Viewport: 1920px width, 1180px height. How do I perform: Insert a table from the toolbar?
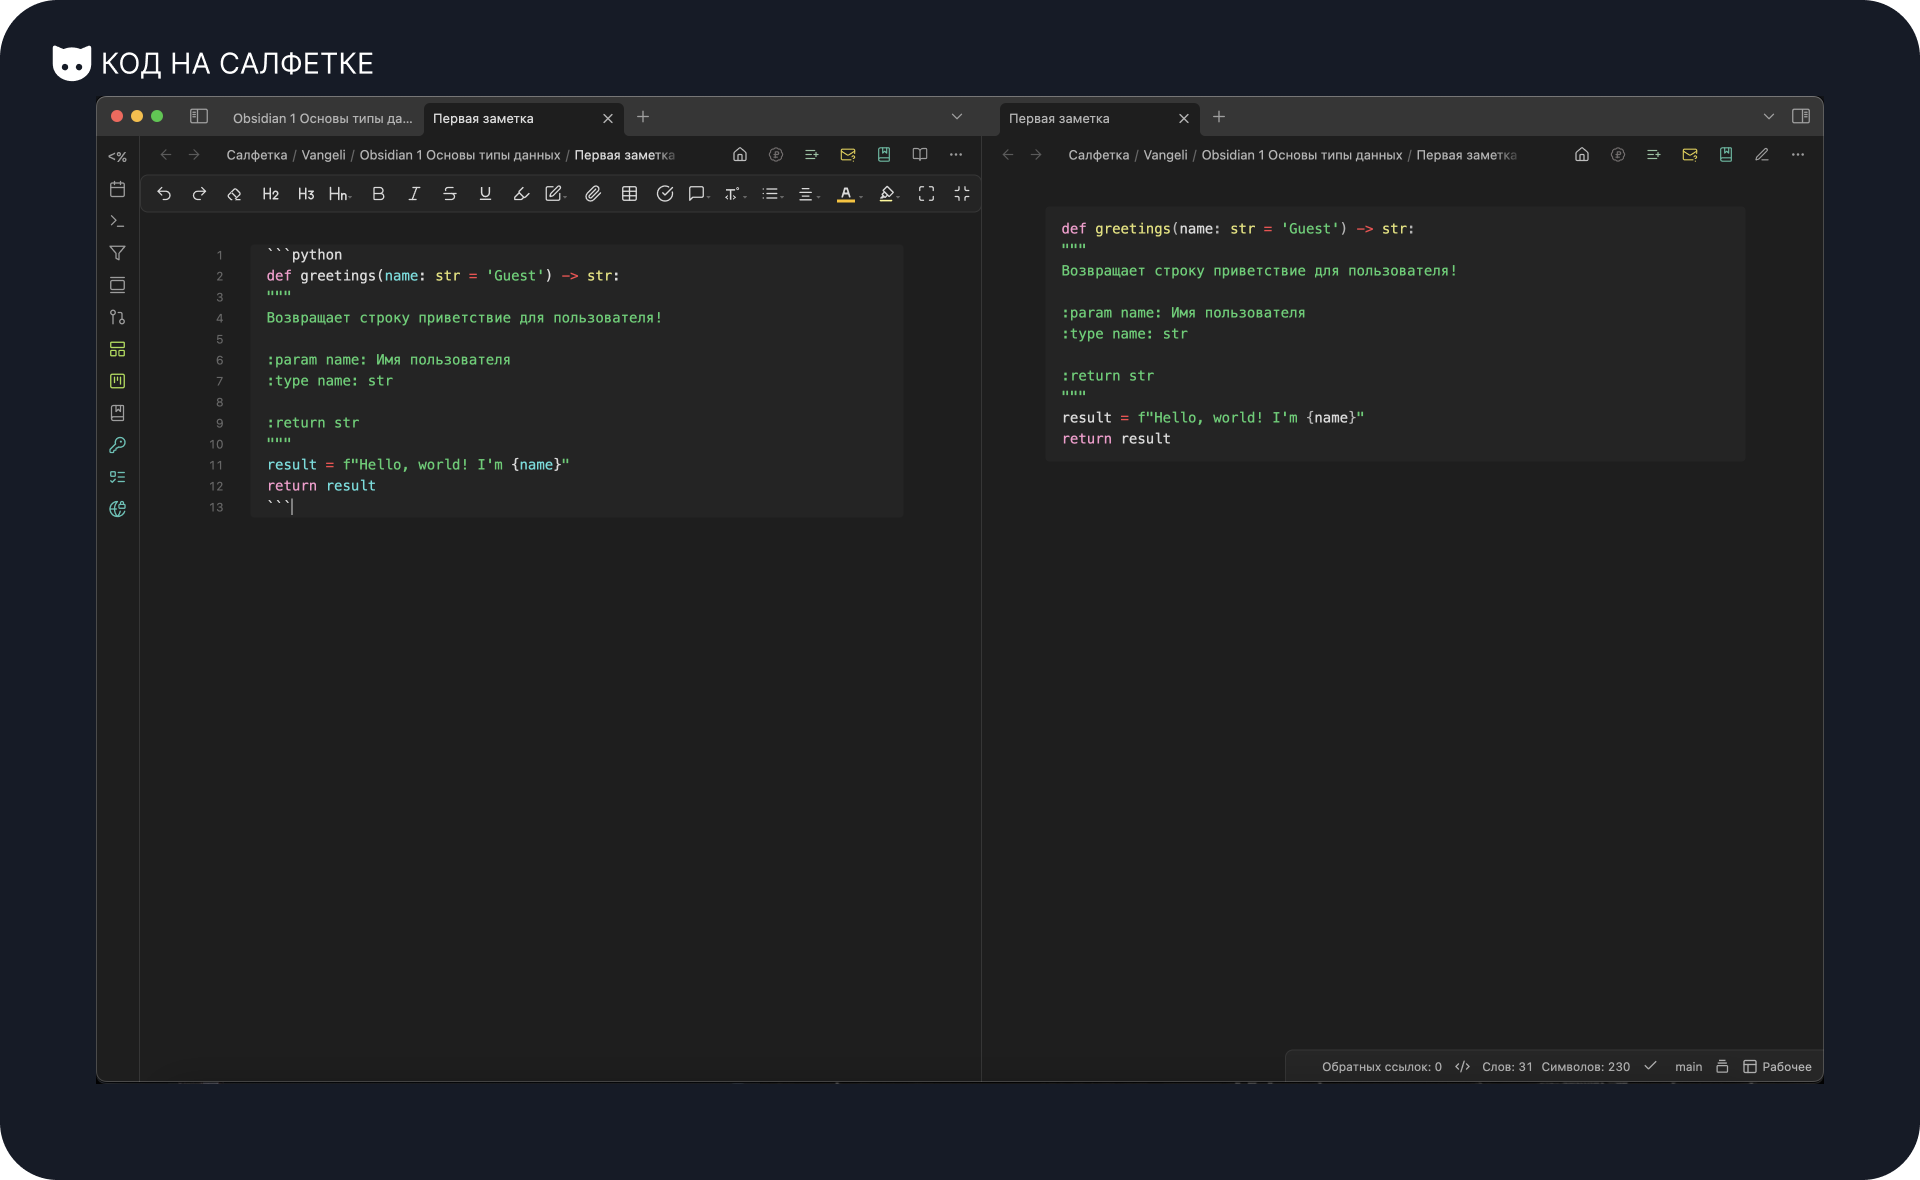tap(629, 194)
